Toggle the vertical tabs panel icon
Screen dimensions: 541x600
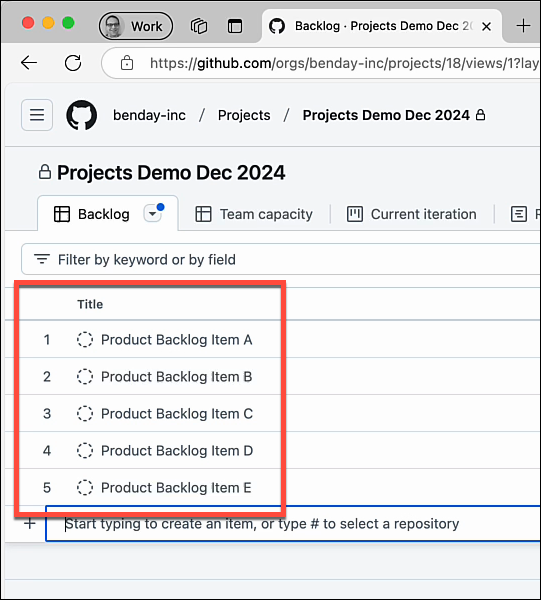pyautogui.click(x=235, y=26)
